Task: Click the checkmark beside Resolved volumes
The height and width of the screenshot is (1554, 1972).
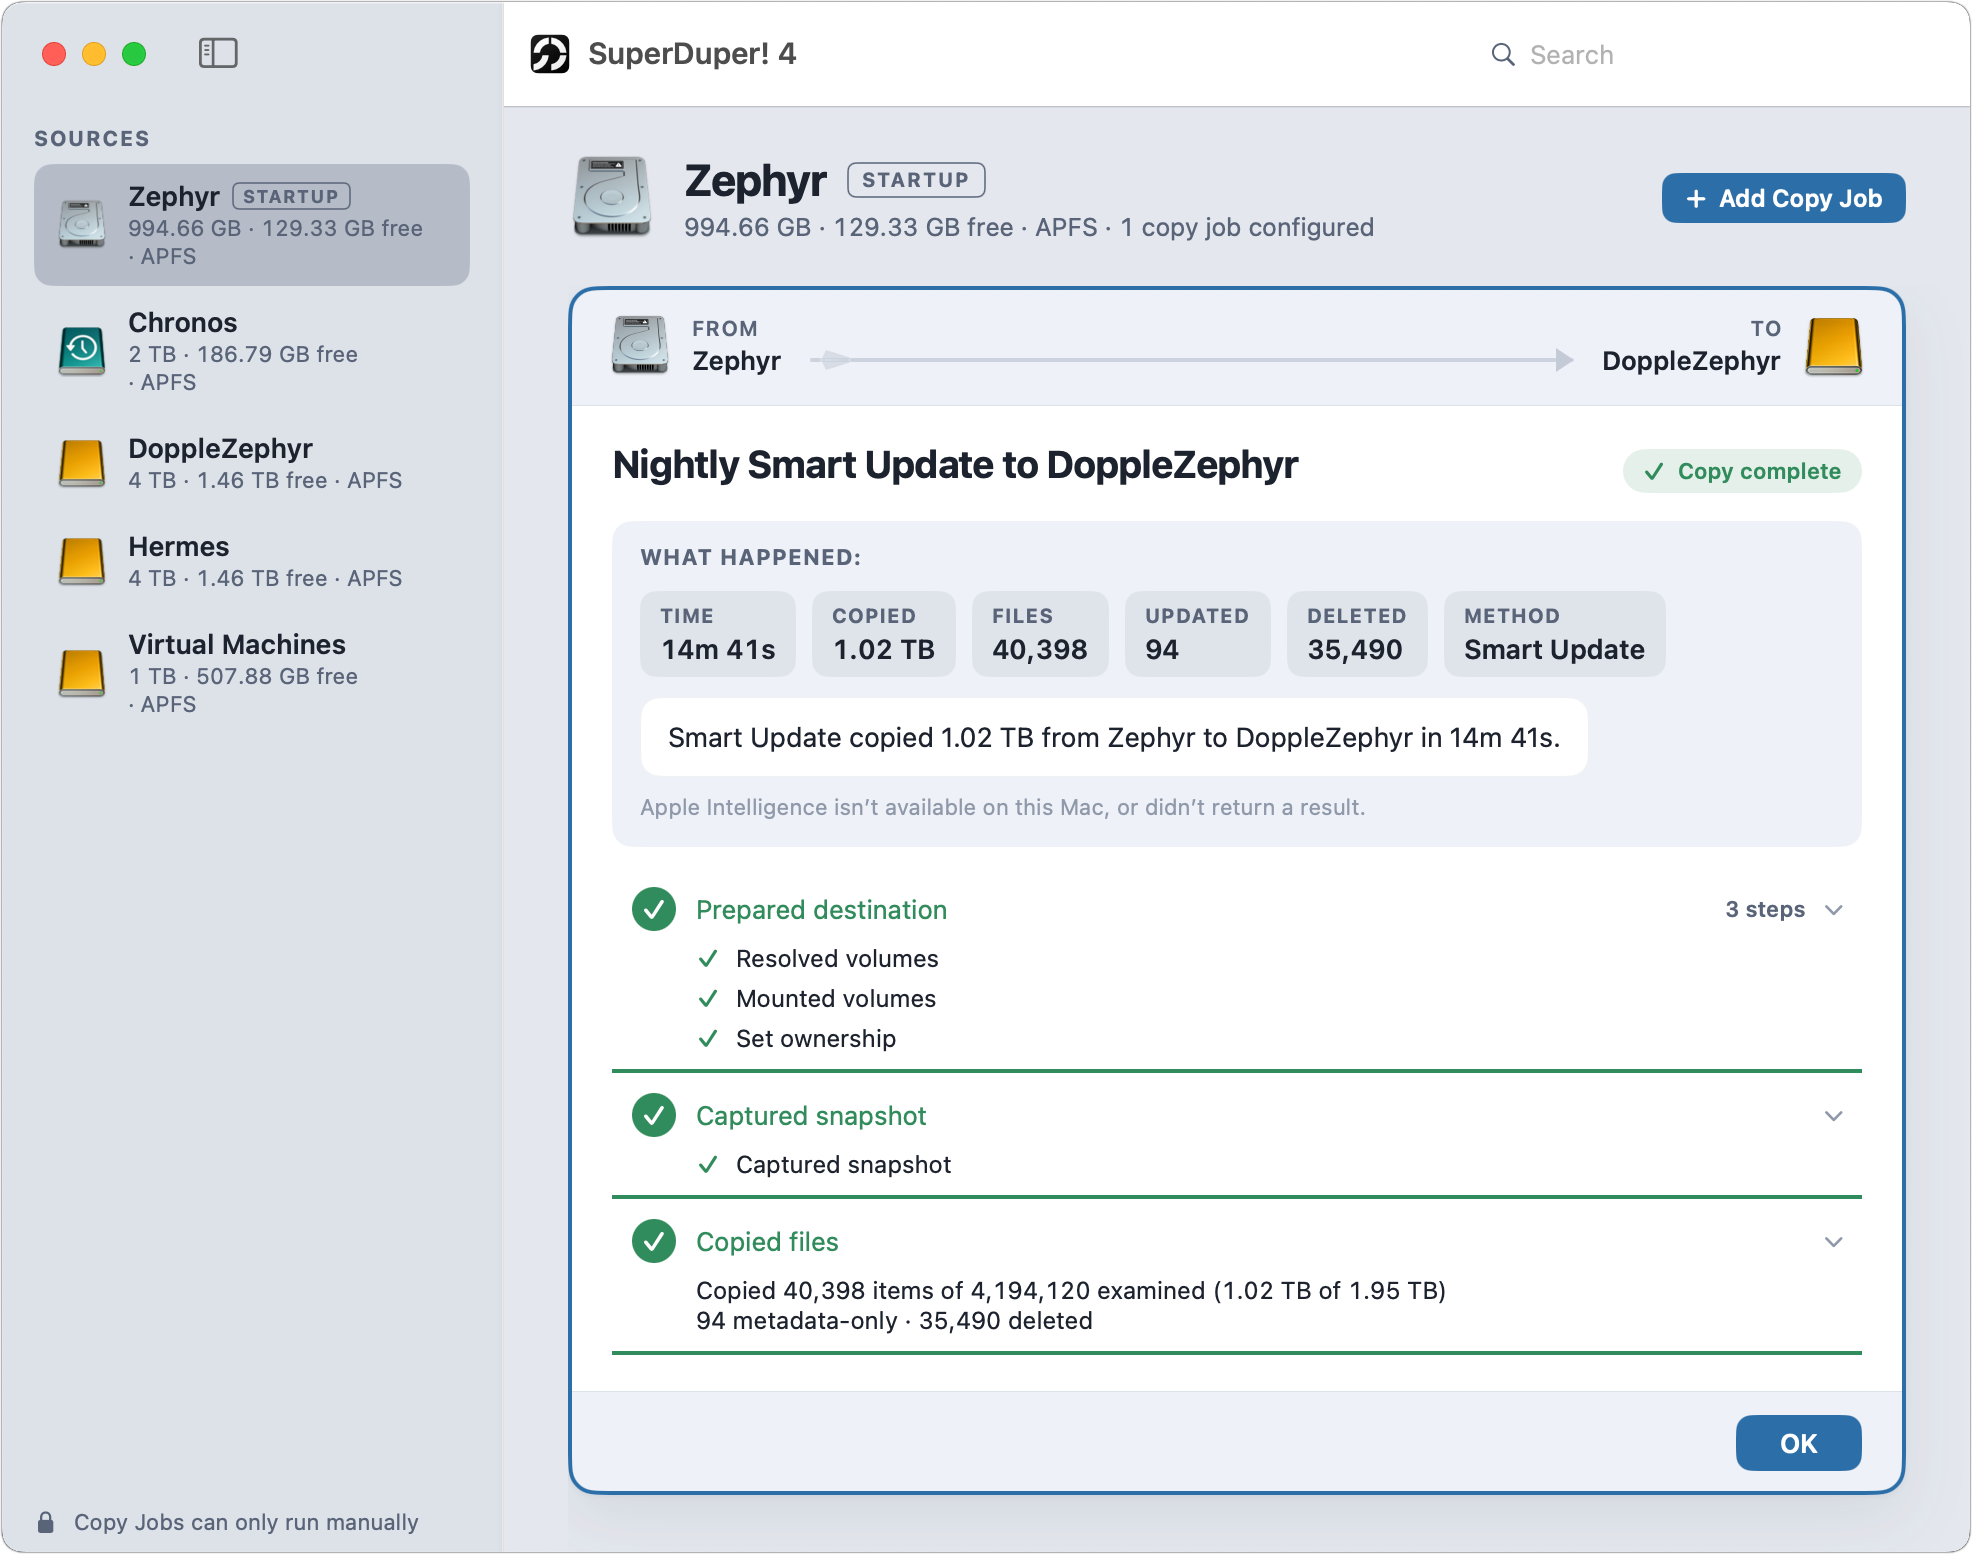Action: pos(708,959)
